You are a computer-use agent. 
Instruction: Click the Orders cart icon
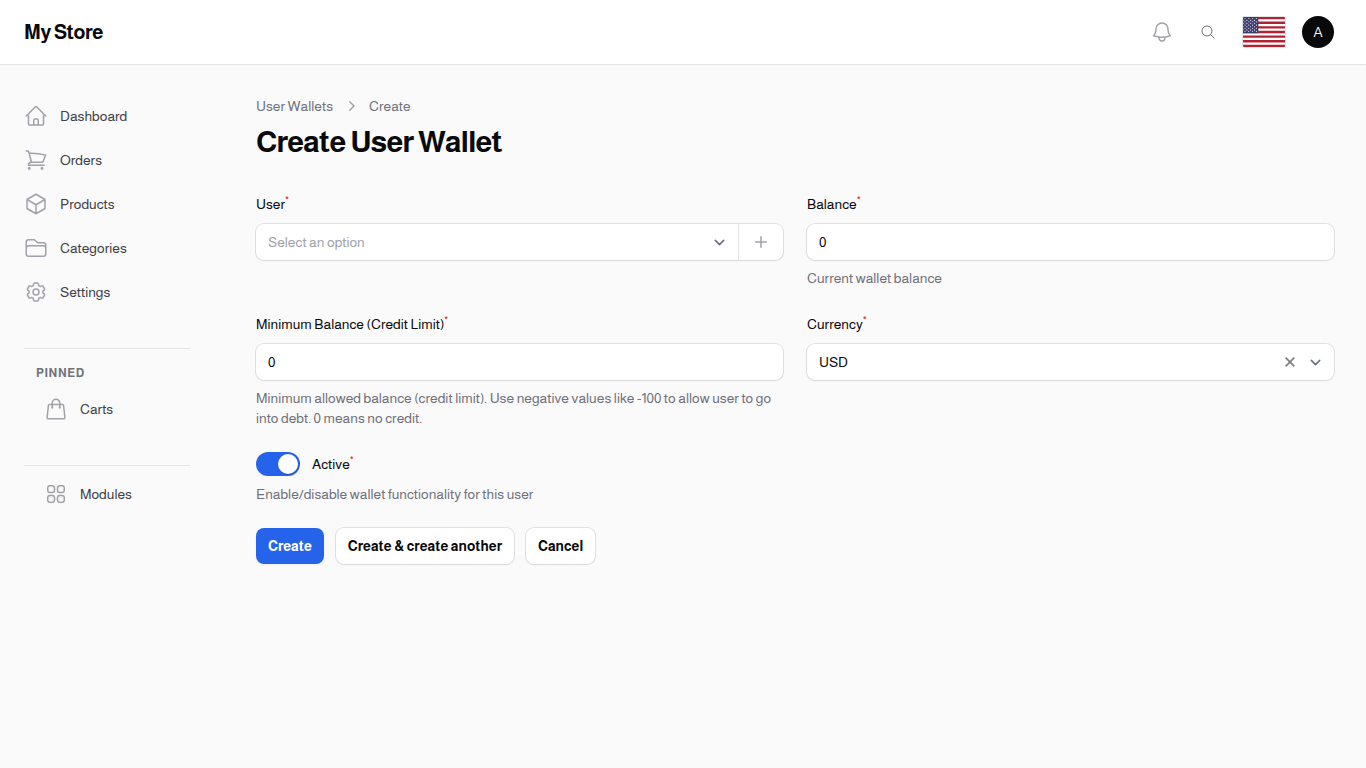[36, 160]
